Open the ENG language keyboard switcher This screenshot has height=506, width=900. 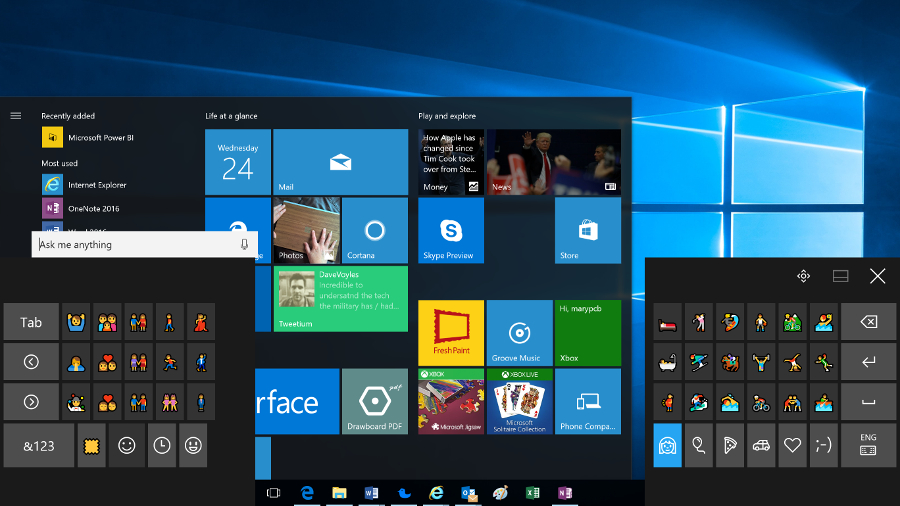(x=868, y=445)
